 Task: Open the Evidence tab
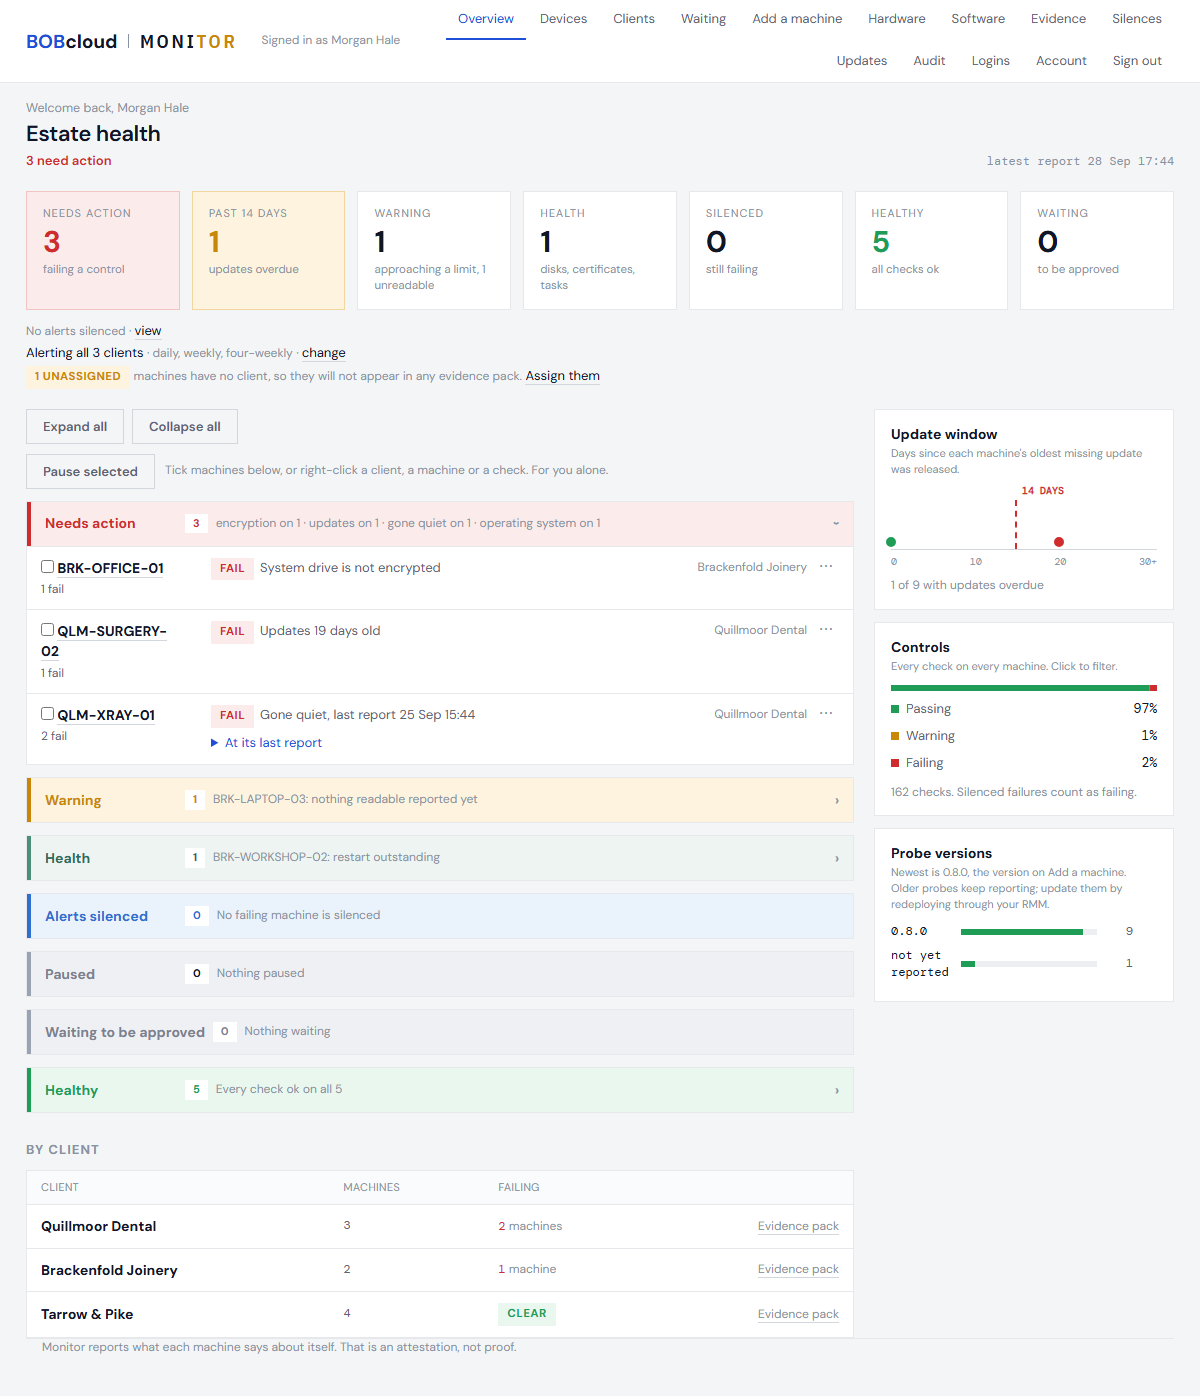pos(1059,19)
